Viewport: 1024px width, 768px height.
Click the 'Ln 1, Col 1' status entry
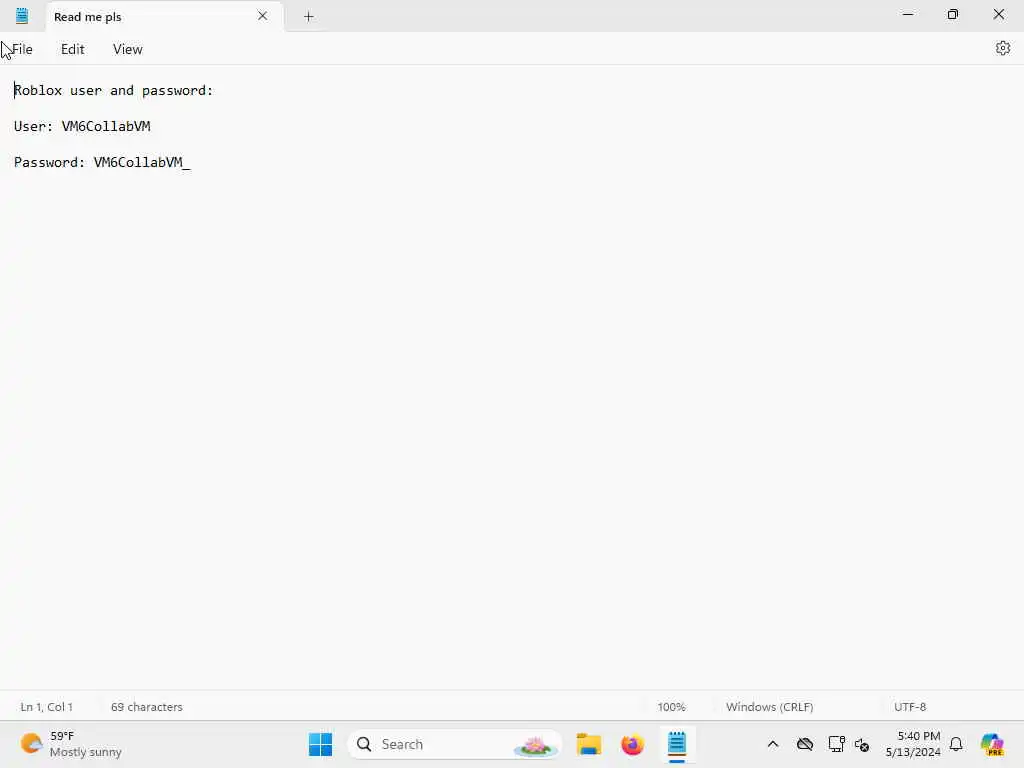tap(46, 707)
